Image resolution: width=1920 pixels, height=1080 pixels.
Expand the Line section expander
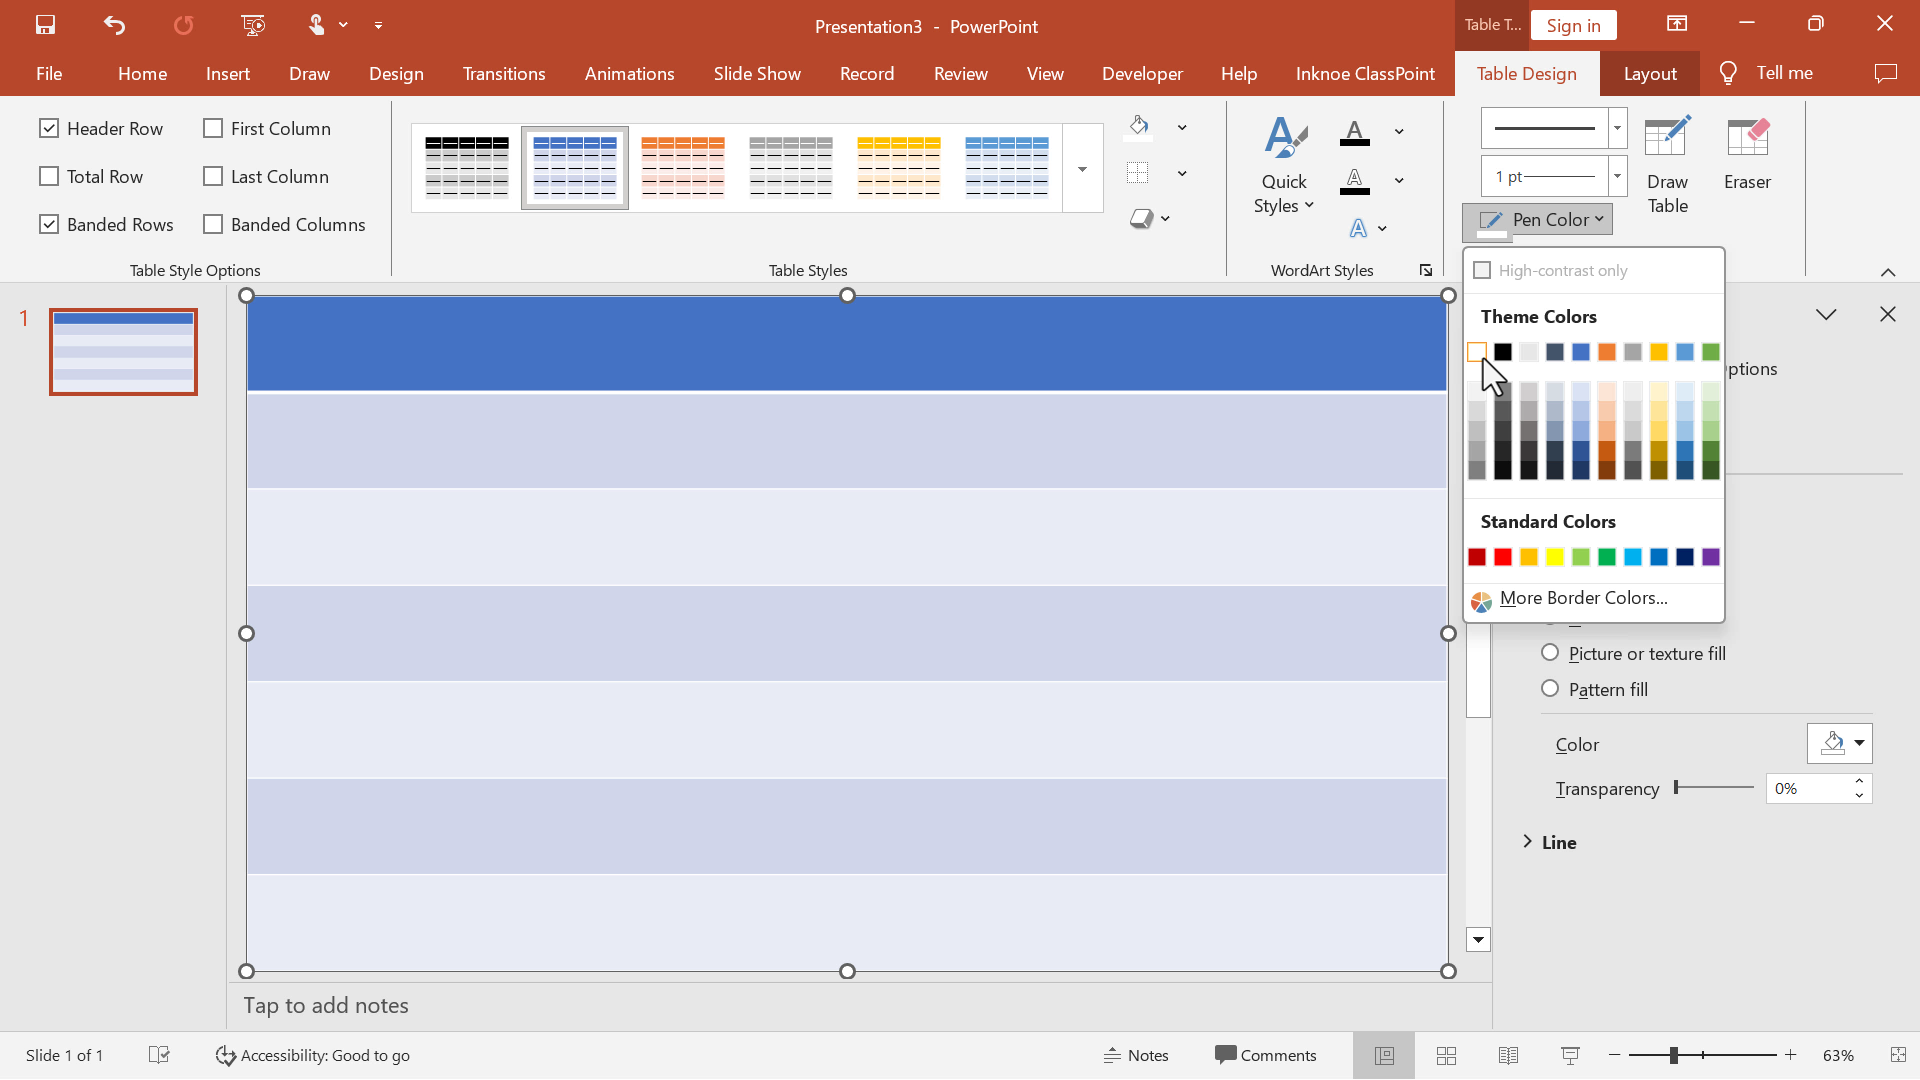(x=1528, y=843)
